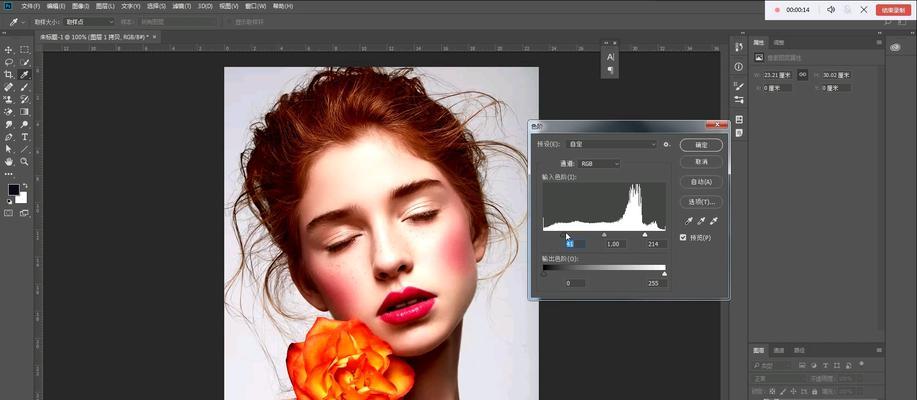Click the Options (T) button
This screenshot has height=400, width=917.
click(x=701, y=201)
